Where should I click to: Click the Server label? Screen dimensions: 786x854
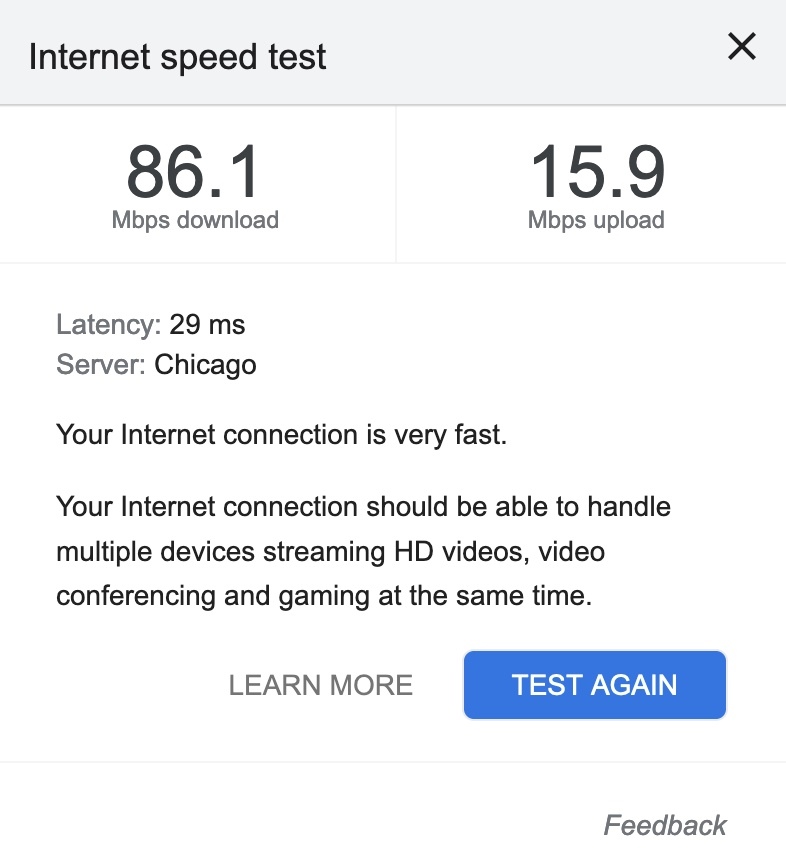pyautogui.click(x=101, y=365)
